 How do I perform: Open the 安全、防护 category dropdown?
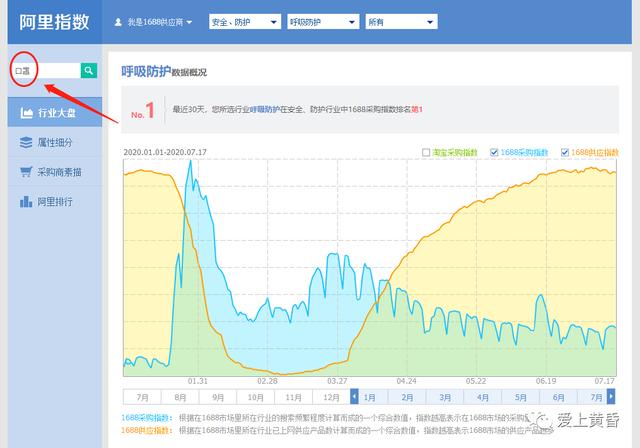(244, 22)
